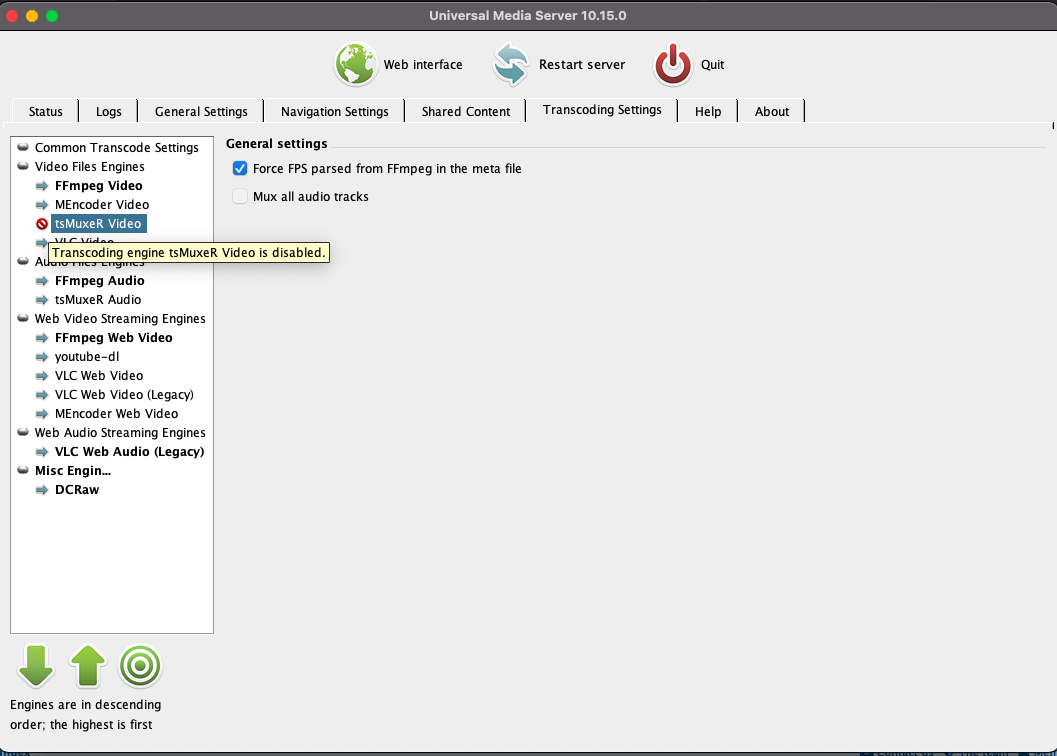Open the Logs tab

[109, 111]
